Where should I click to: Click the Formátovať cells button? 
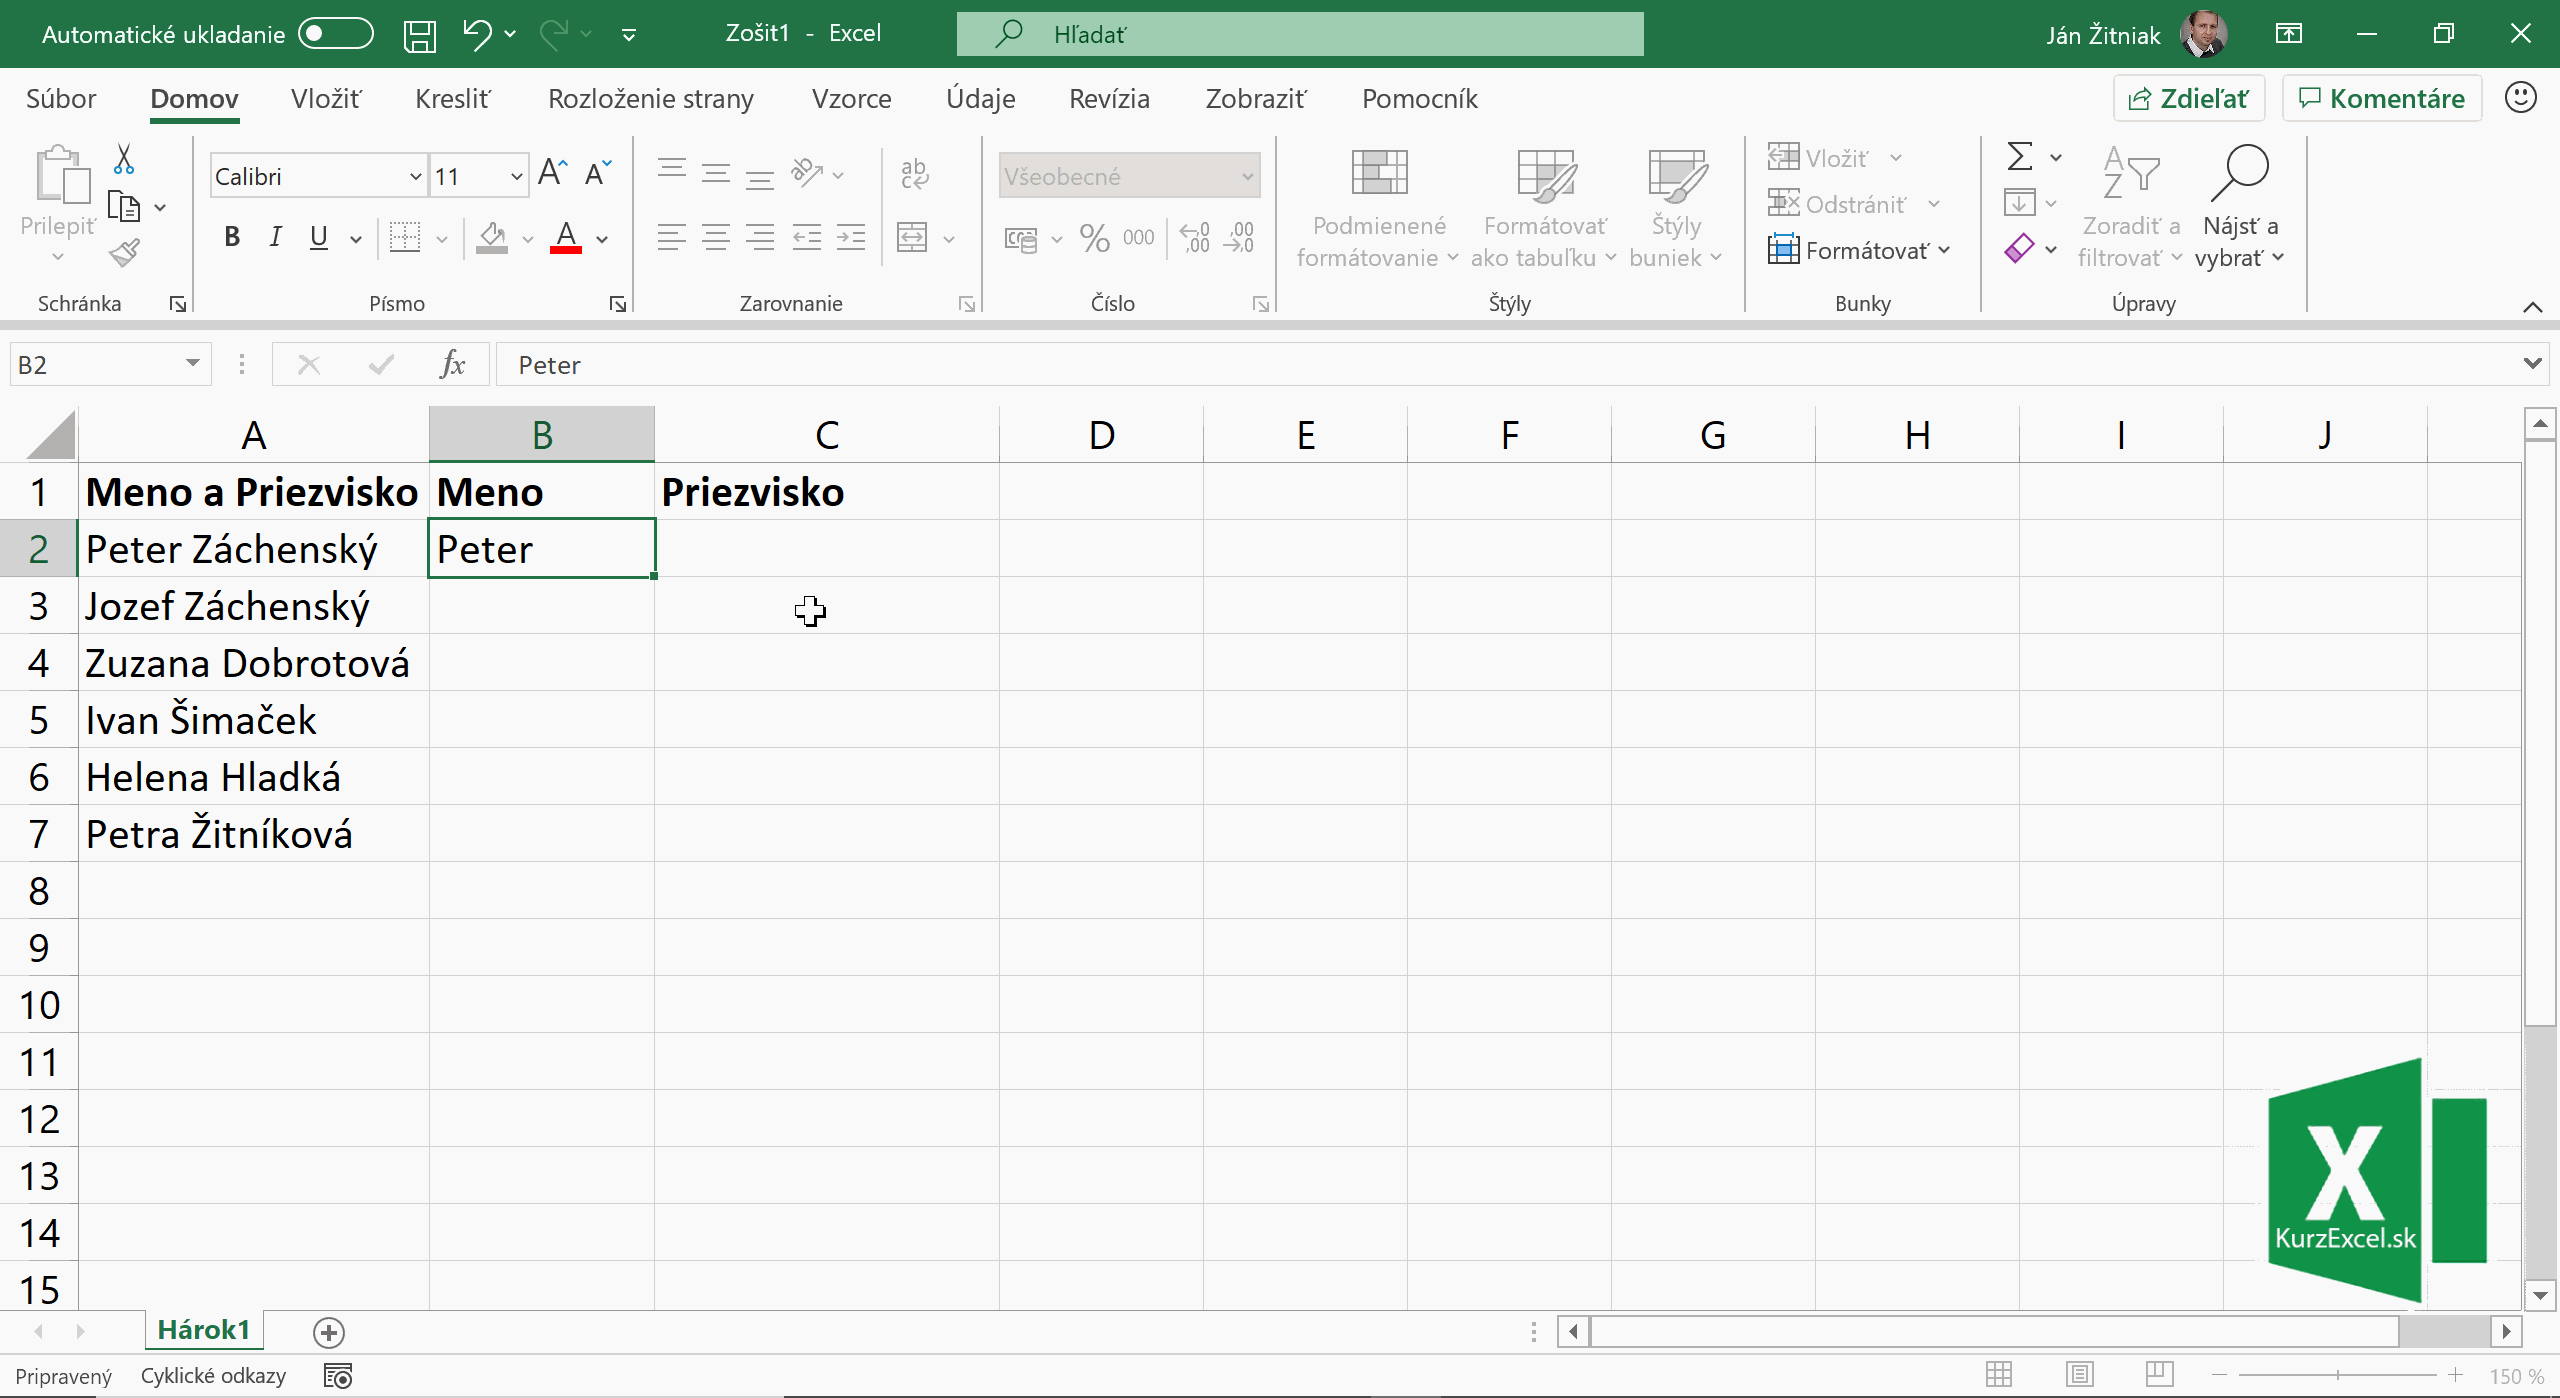pos(1859,250)
